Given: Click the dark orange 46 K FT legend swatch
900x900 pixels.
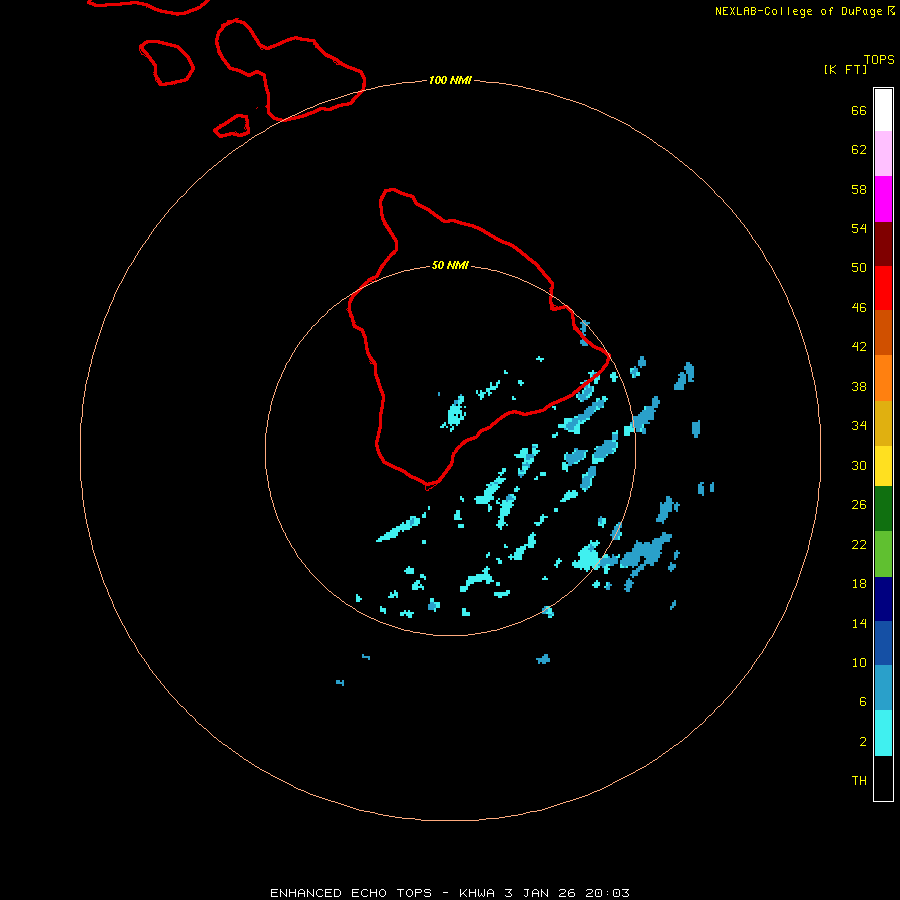Looking at the screenshot, I should (x=883, y=333).
